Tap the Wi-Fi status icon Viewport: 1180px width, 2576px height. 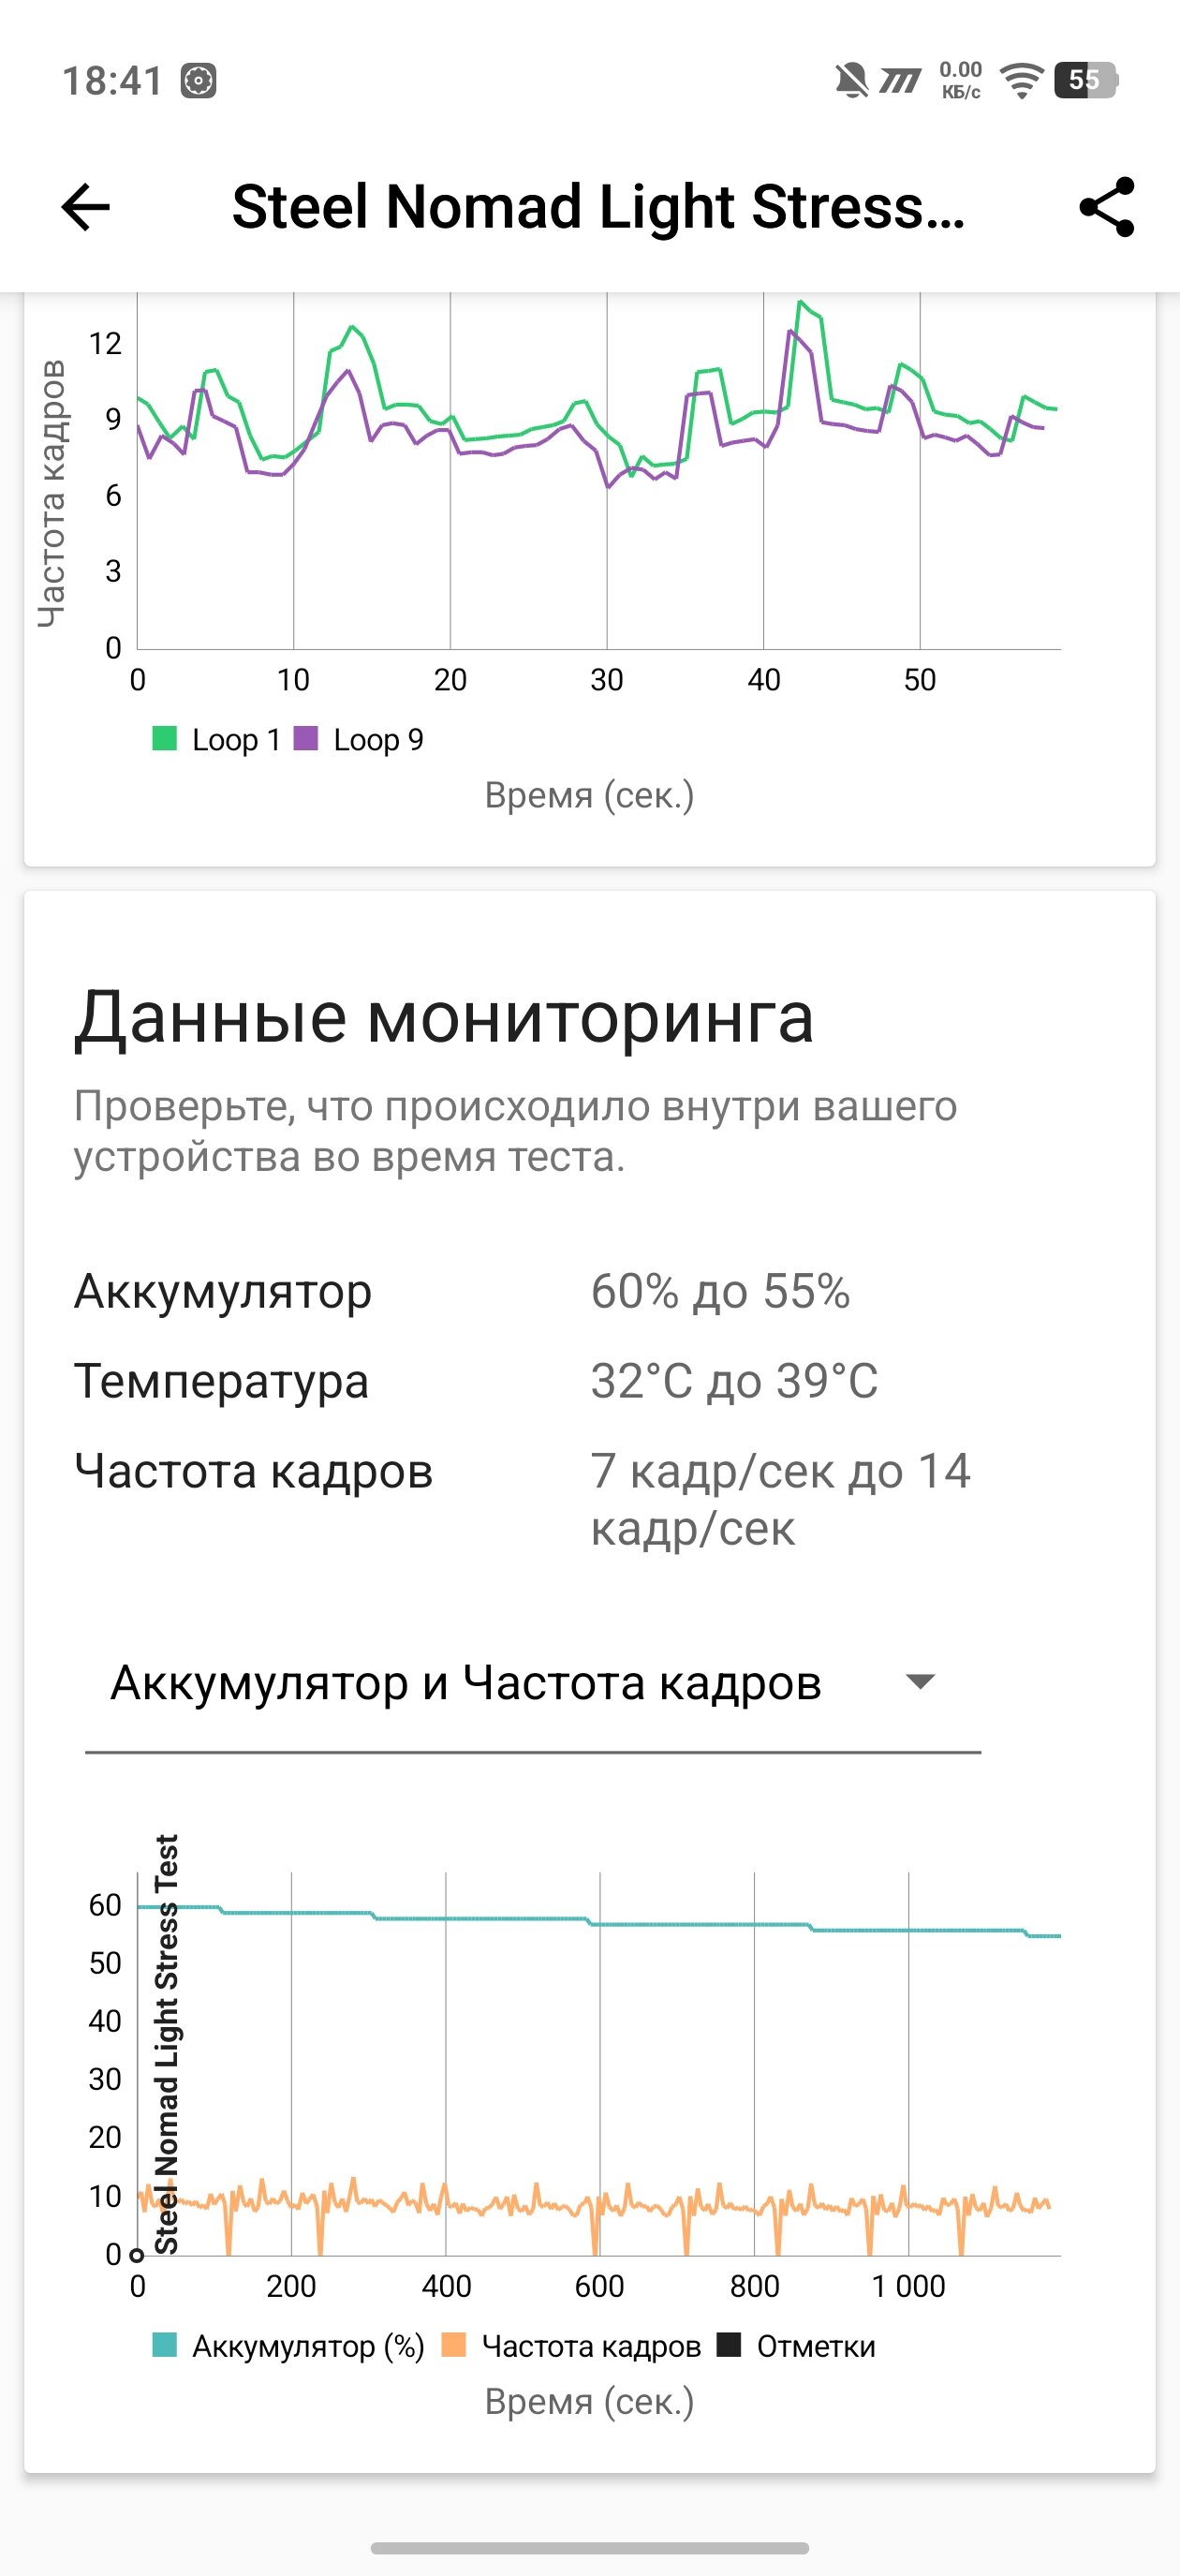[x=1021, y=80]
